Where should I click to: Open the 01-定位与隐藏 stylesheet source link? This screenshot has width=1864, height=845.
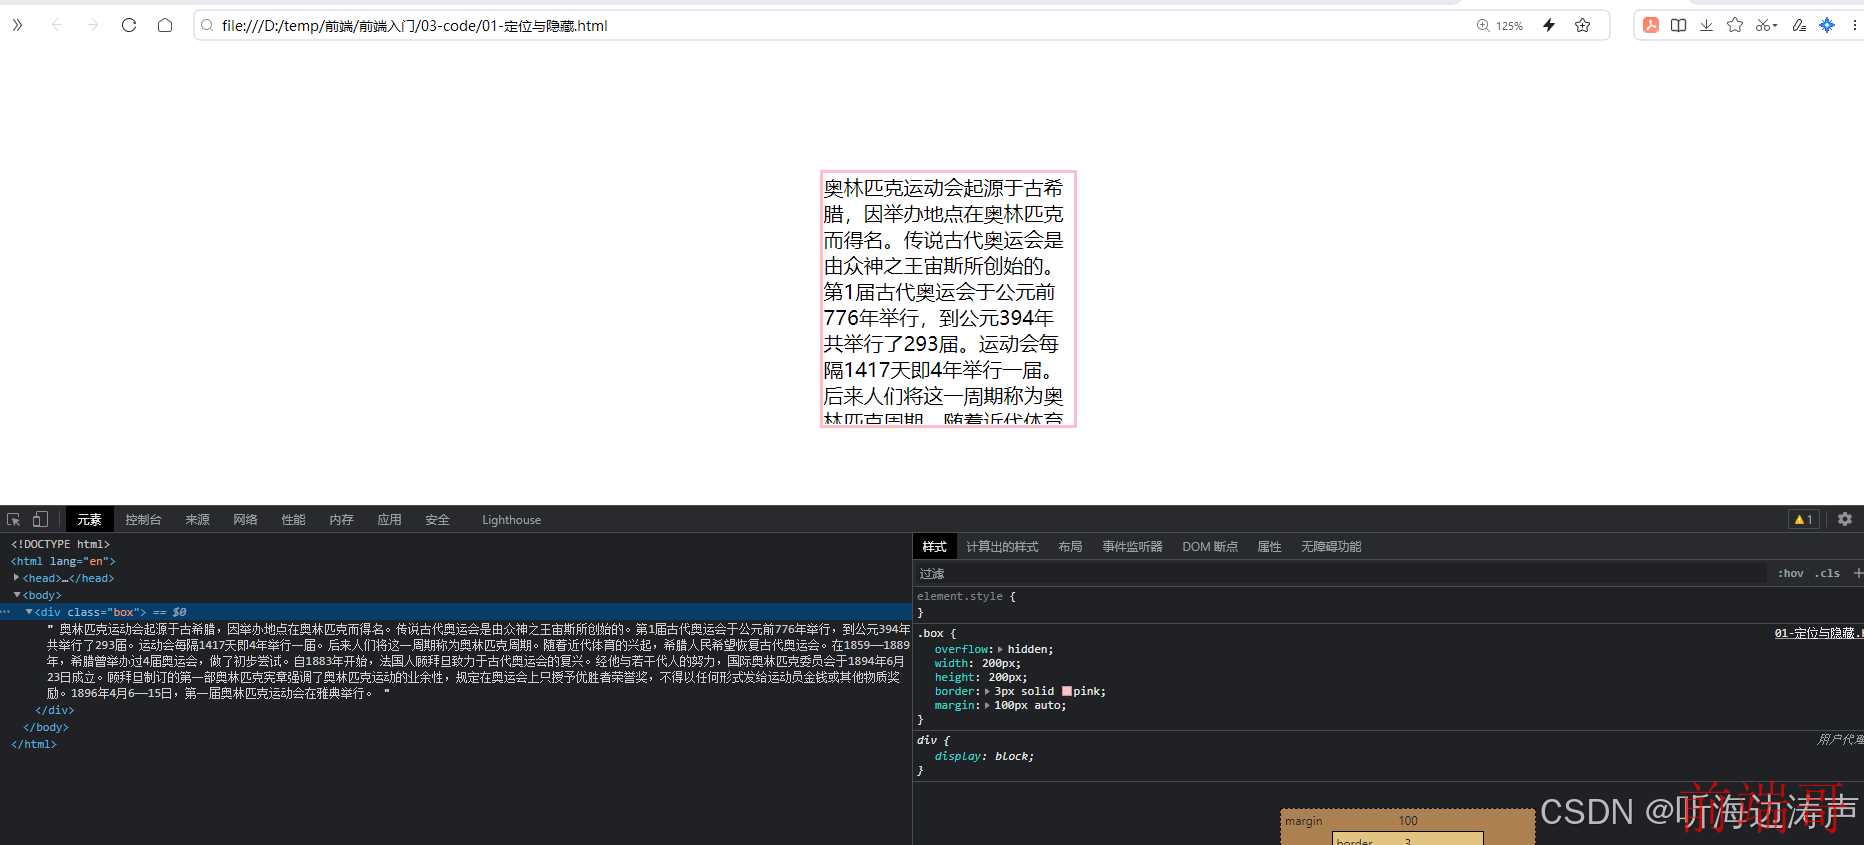[1818, 634]
